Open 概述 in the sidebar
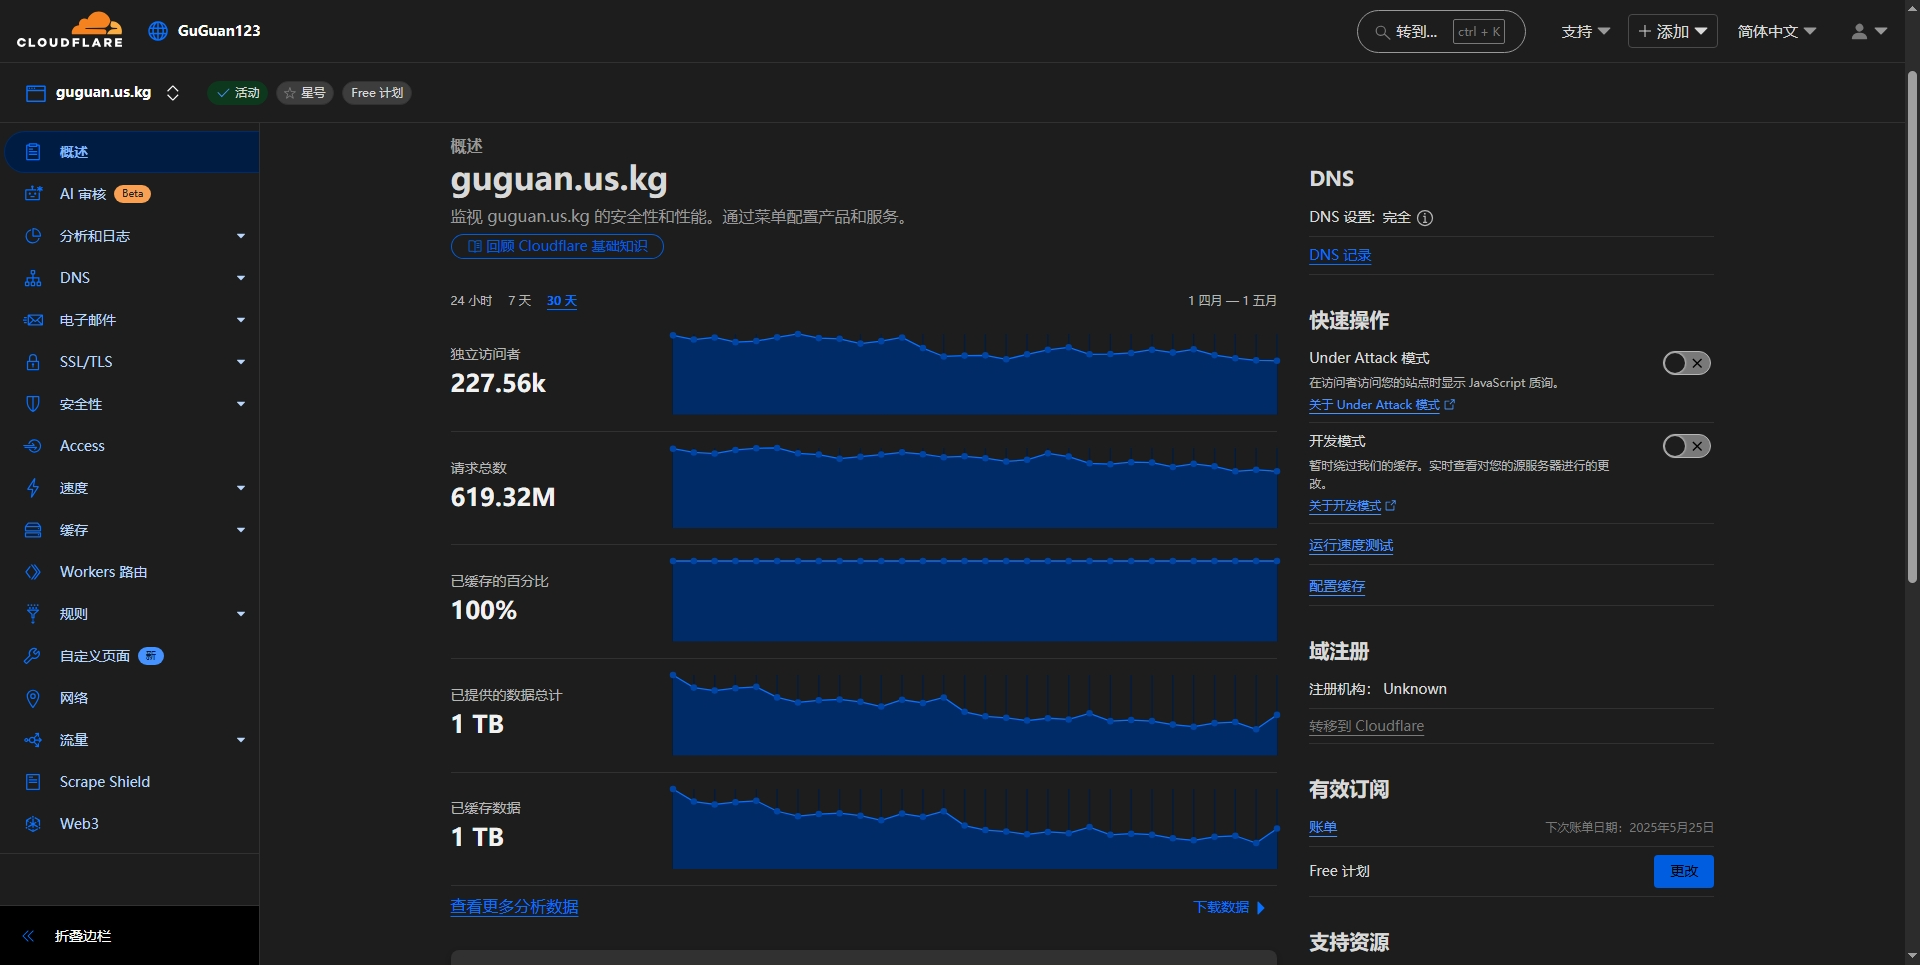The width and height of the screenshot is (1920, 965). tap(132, 152)
